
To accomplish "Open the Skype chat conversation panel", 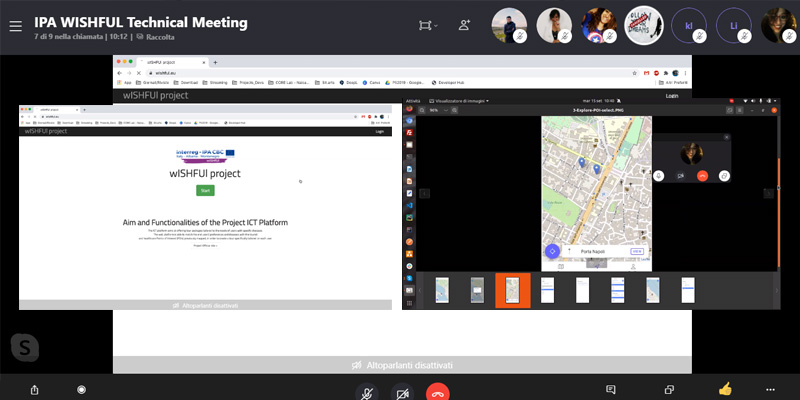I will (x=610, y=390).
